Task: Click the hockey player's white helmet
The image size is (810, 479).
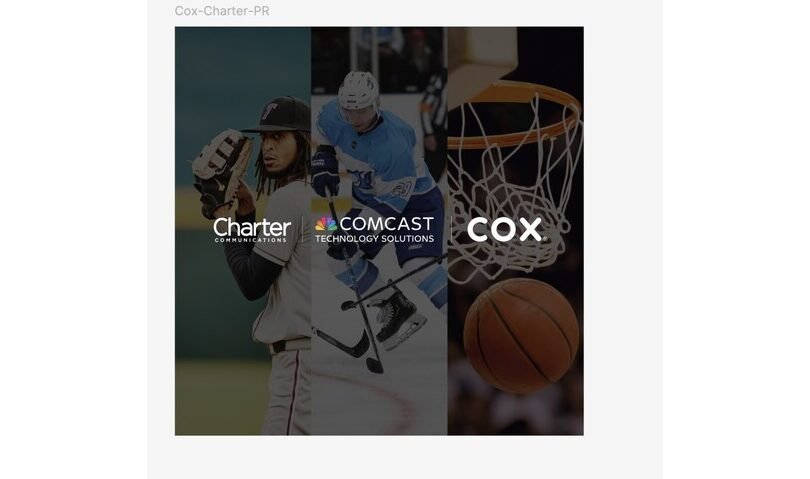Action: click(359, 90)
